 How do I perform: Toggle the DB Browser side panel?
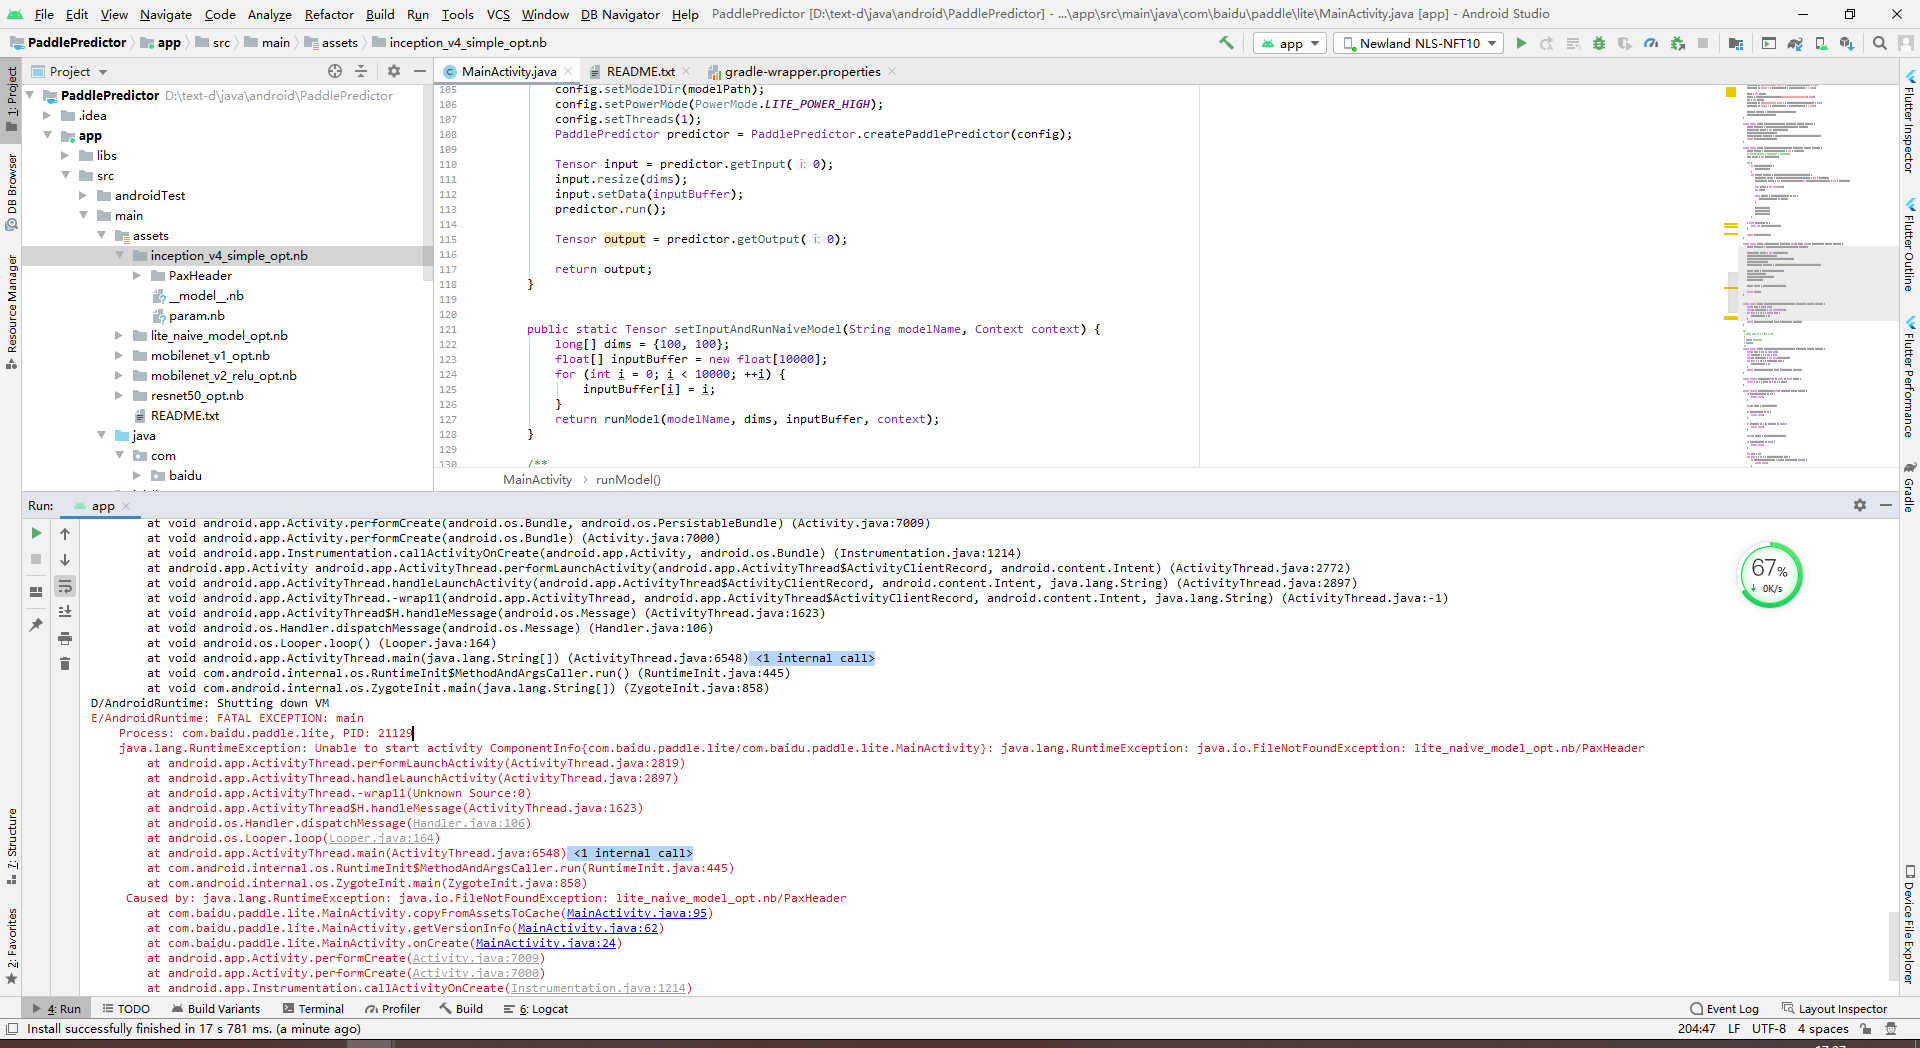[11, 191]
